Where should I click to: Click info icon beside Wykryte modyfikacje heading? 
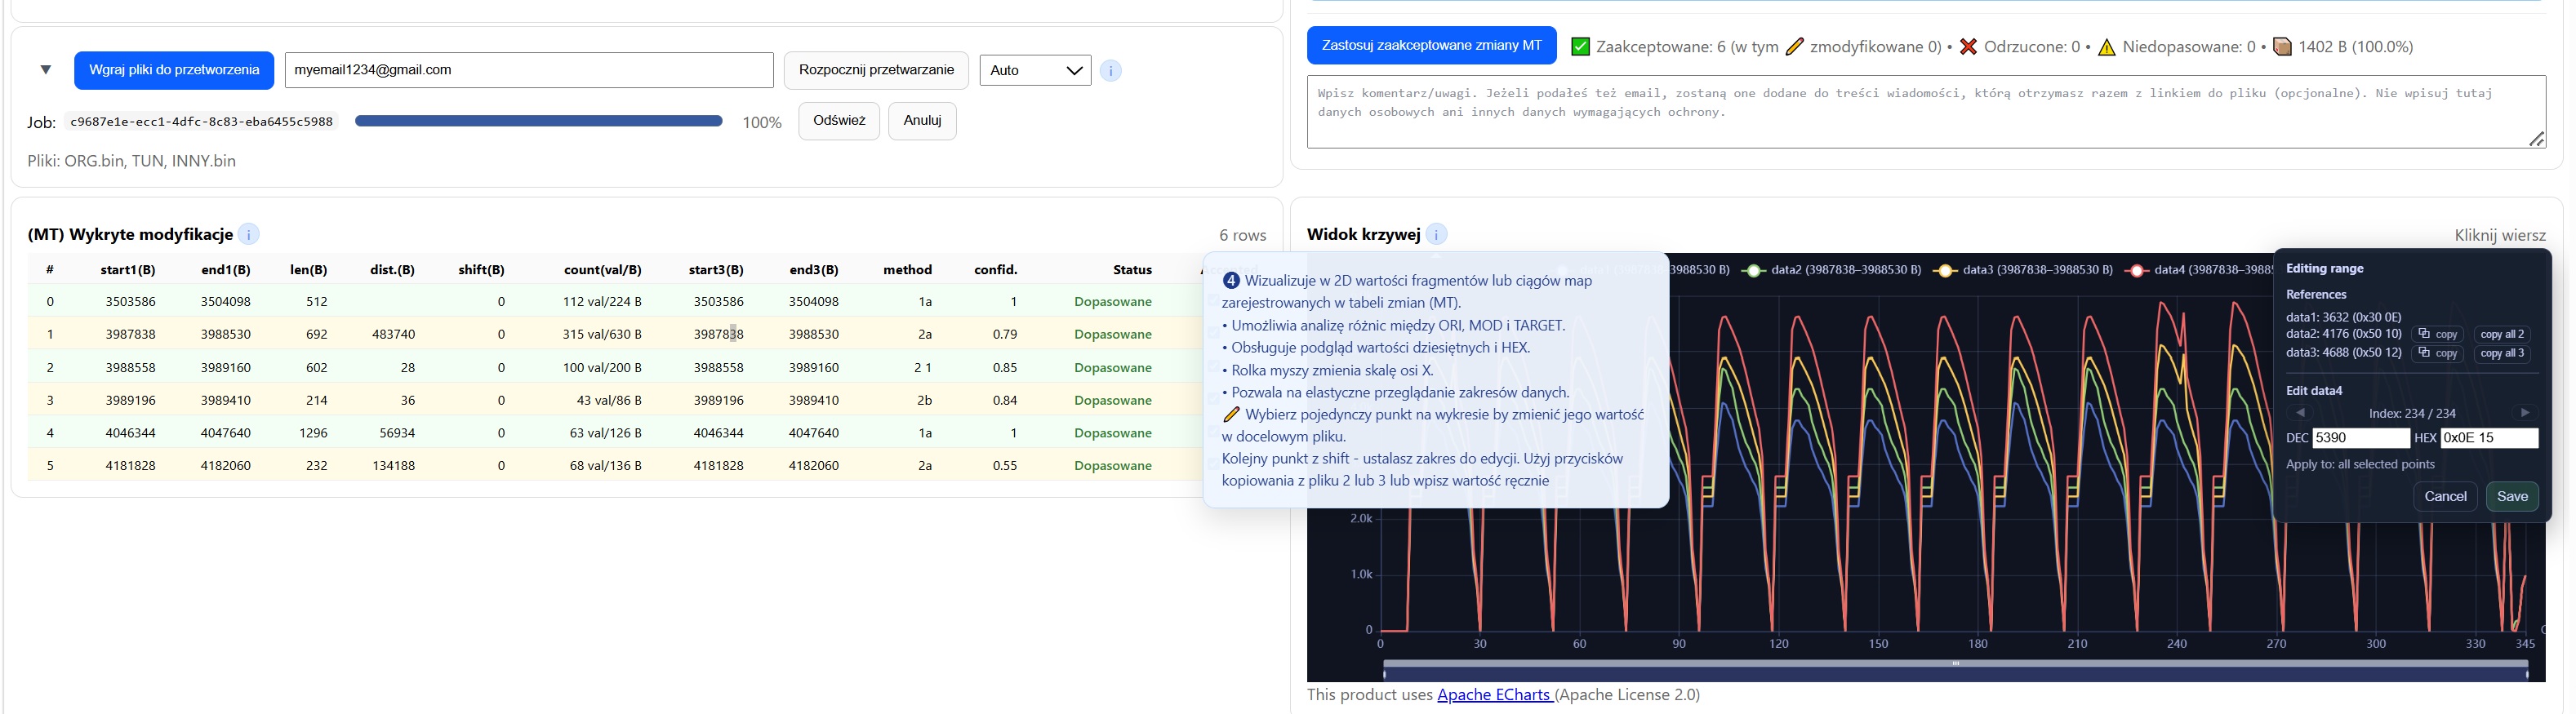pyautogui.click(x=248, y=235)
